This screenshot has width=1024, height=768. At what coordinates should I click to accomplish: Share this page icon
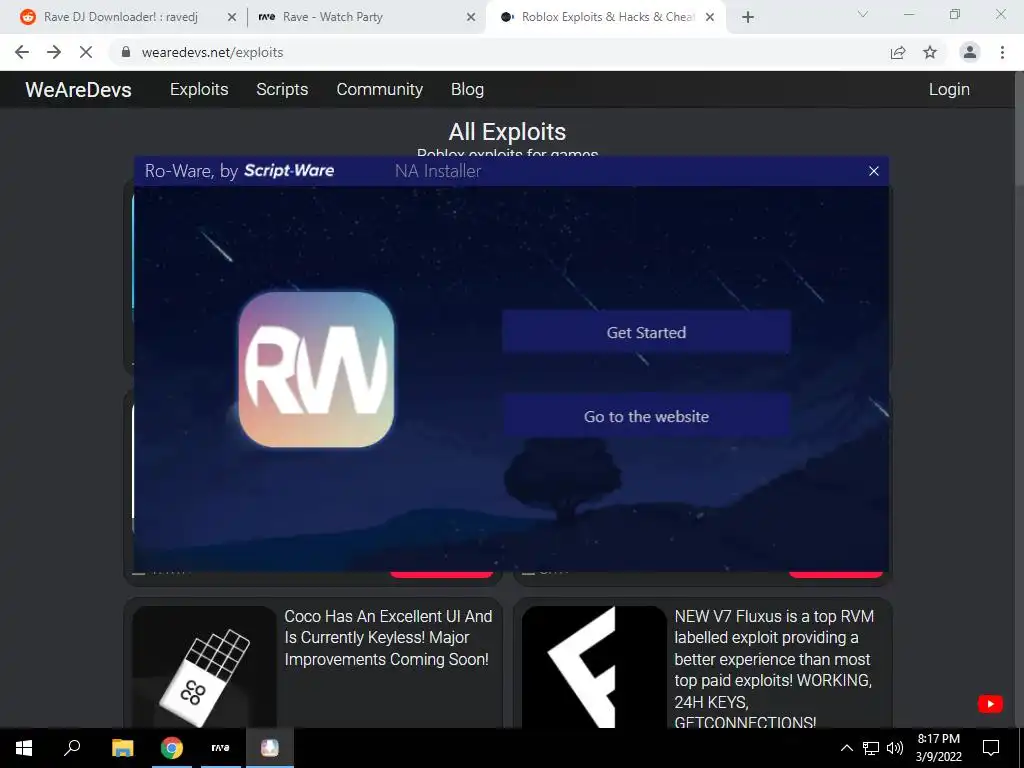(898, 52)
